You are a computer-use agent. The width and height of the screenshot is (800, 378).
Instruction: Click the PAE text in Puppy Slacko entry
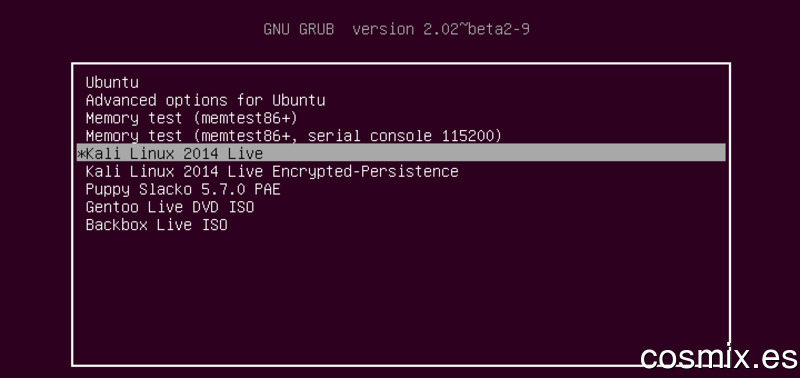[267, 189]
